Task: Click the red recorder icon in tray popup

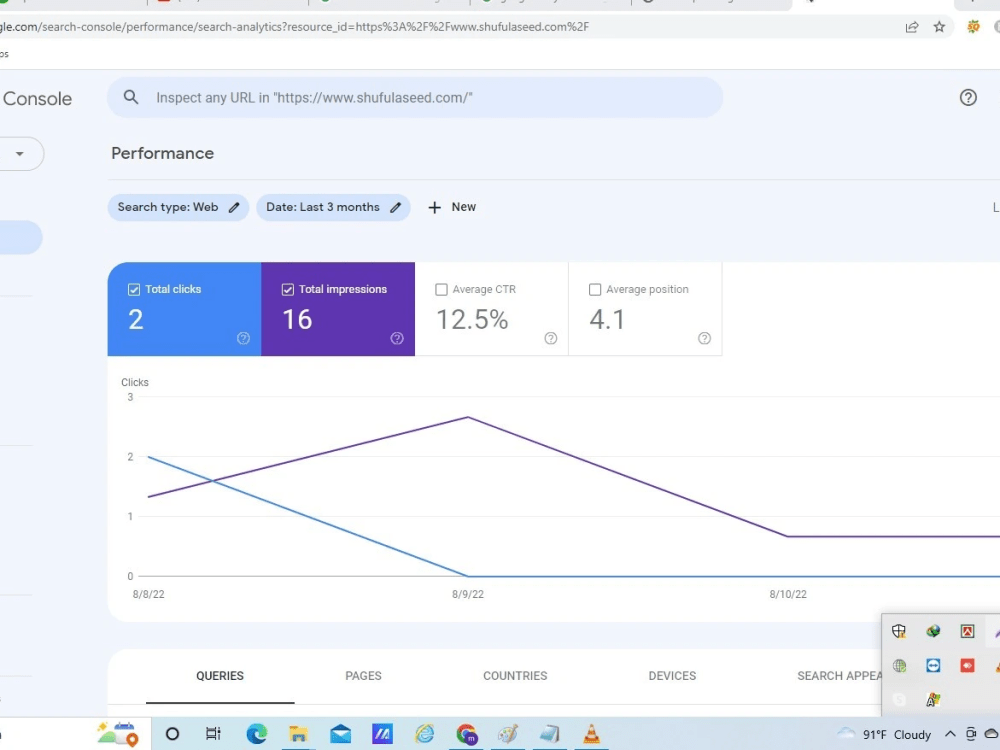Action: coord(967,666)
